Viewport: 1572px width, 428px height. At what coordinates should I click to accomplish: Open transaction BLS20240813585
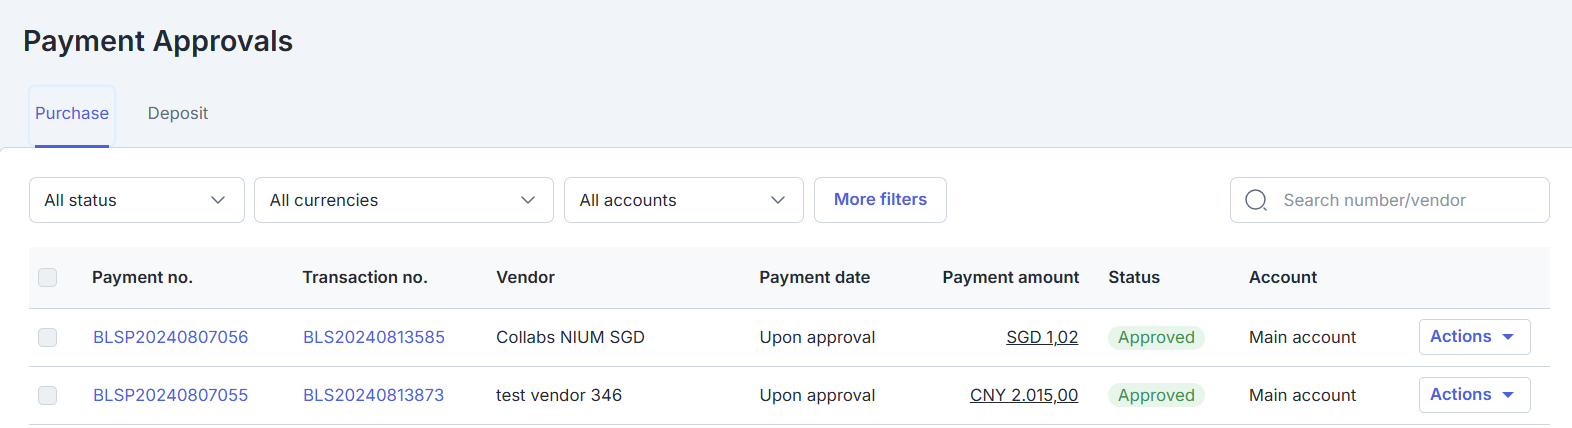pos(374,337)
